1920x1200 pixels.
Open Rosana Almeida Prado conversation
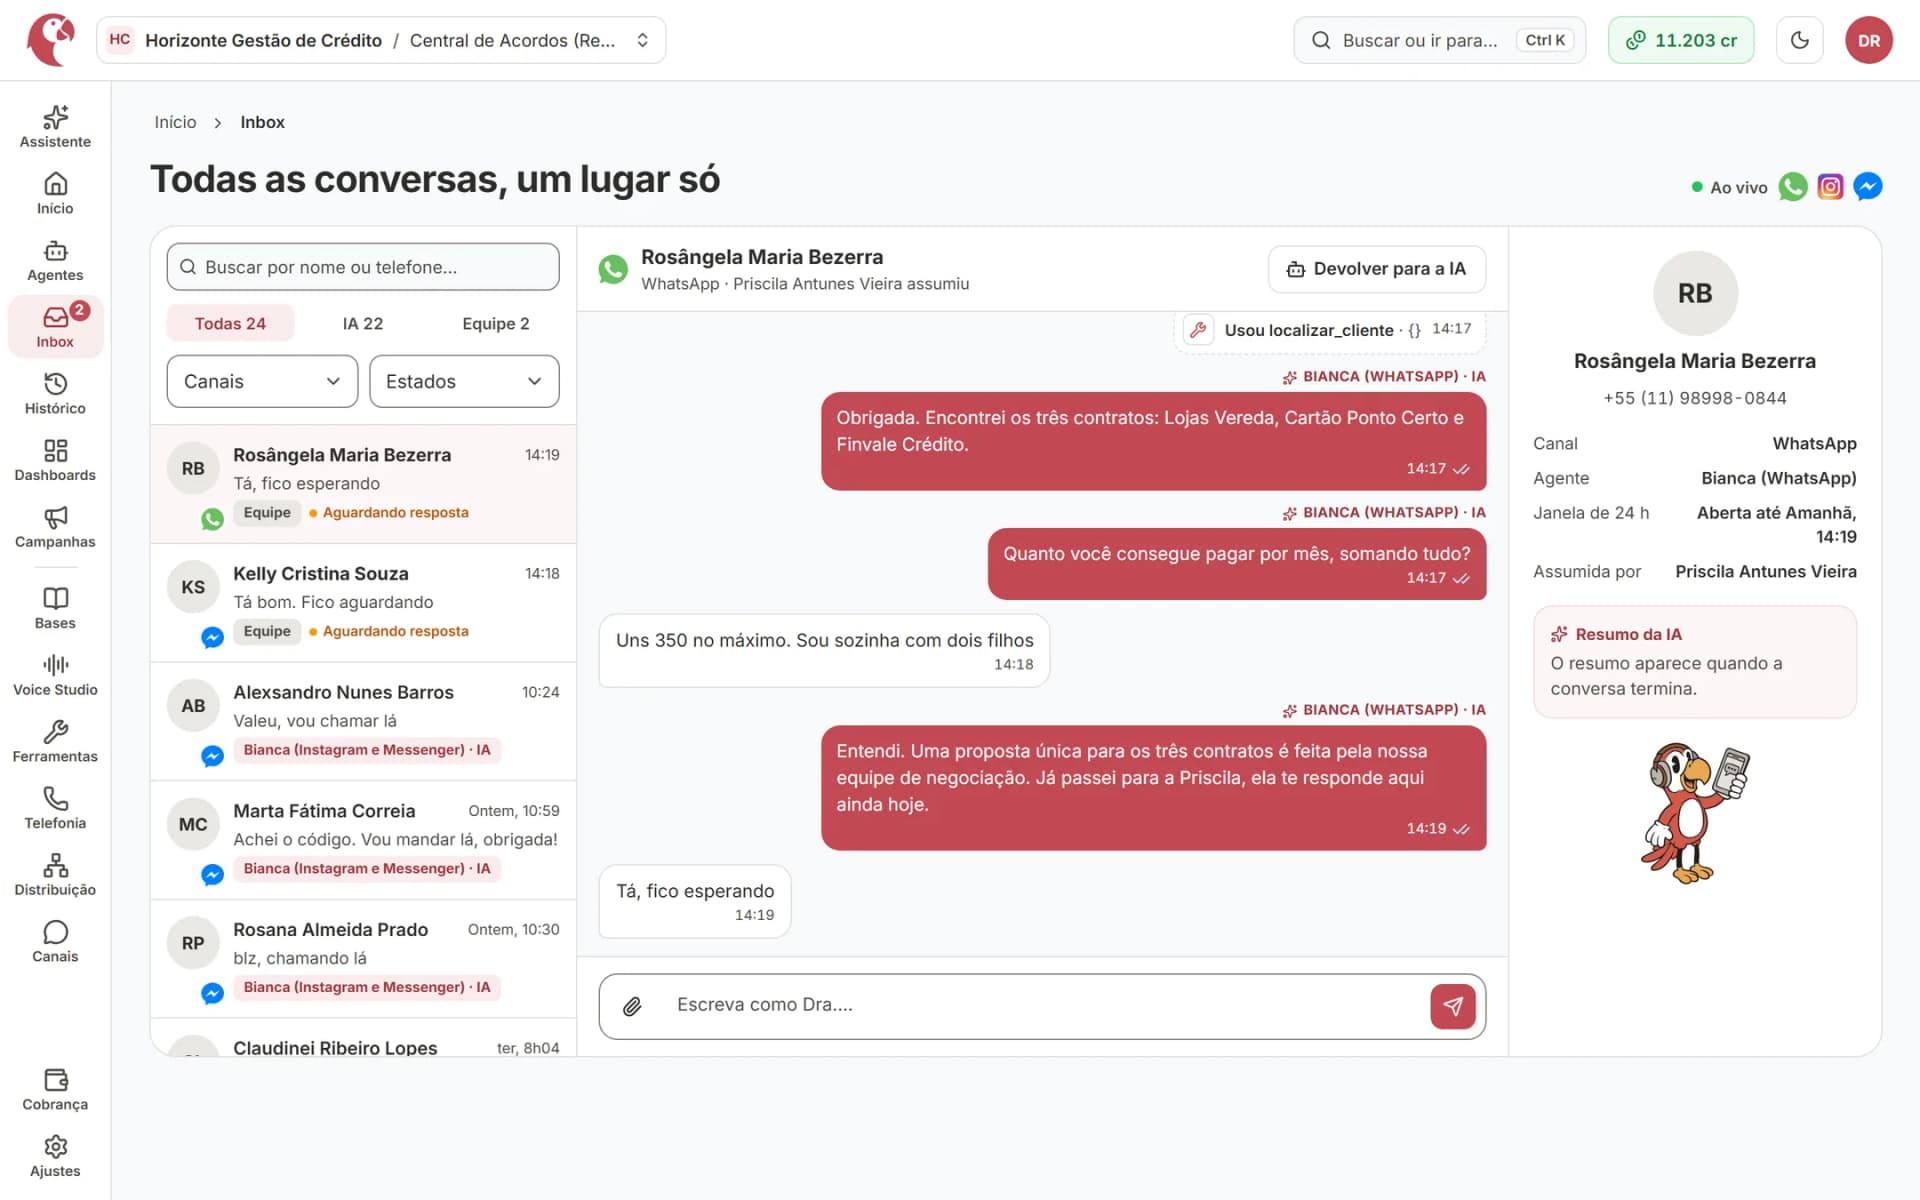click(x=363, y=959)
